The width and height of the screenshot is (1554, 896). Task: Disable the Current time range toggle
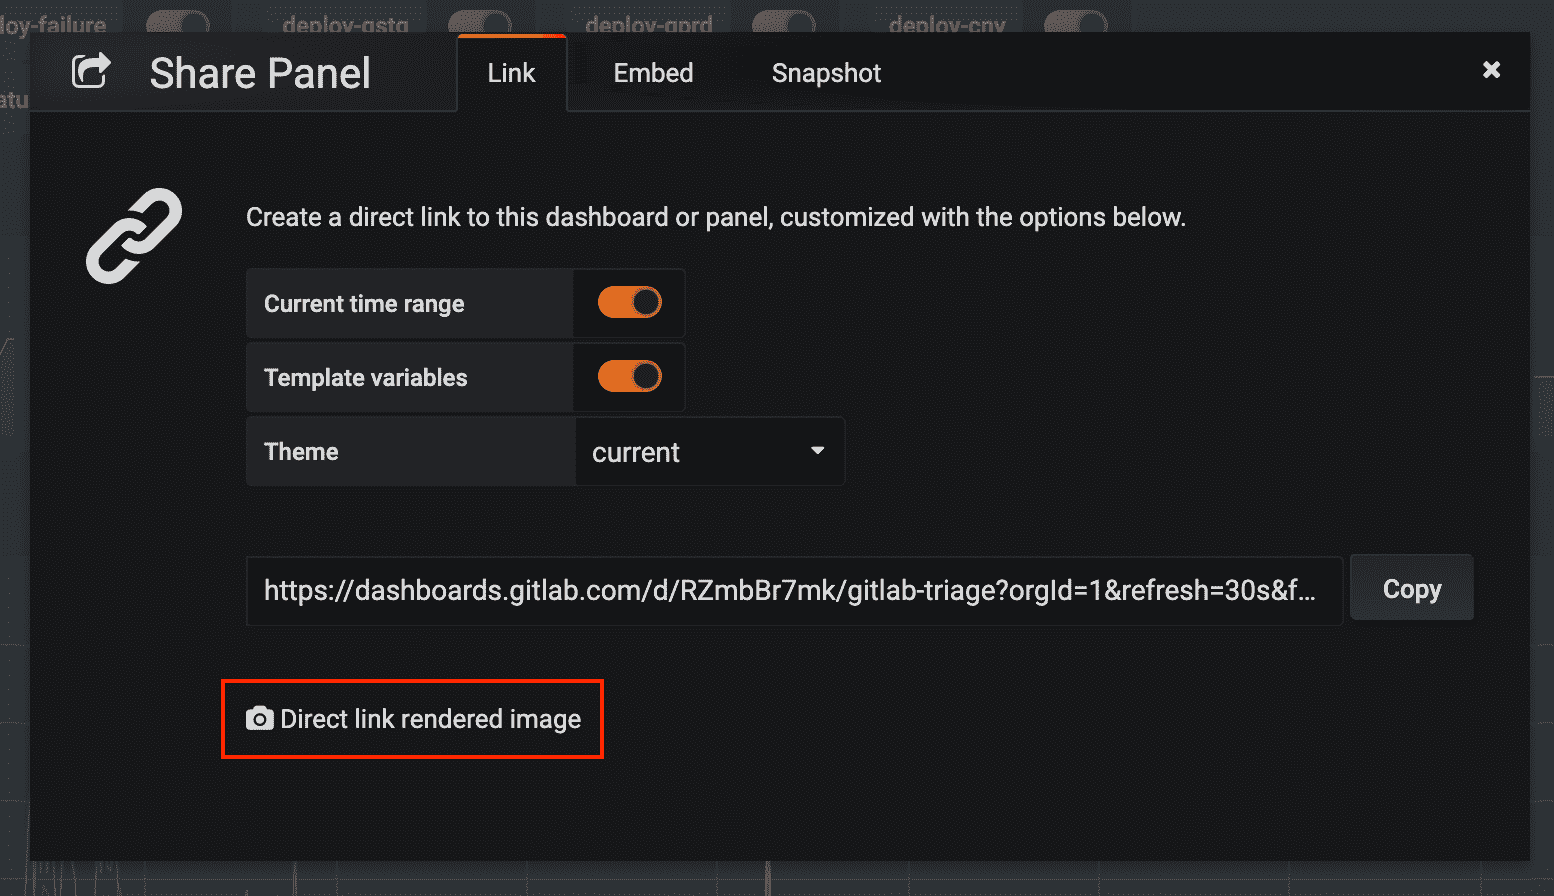coord(628,302)
